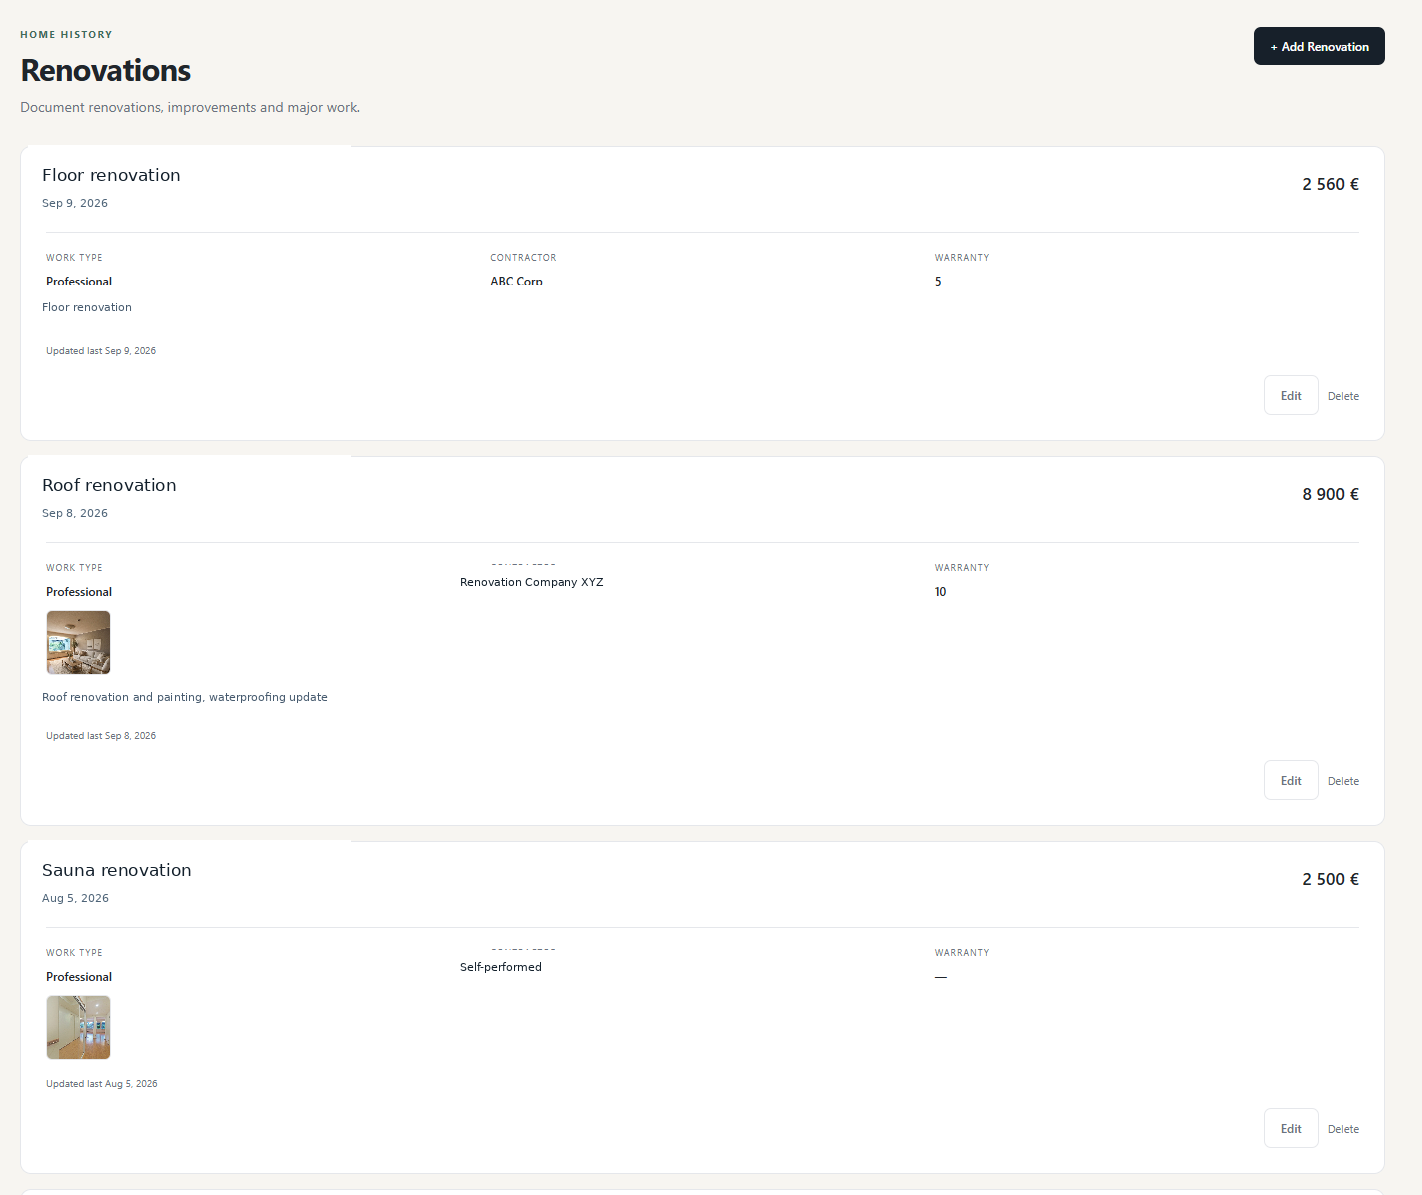Click the 2 500 € cost value

click(1330, 879)
